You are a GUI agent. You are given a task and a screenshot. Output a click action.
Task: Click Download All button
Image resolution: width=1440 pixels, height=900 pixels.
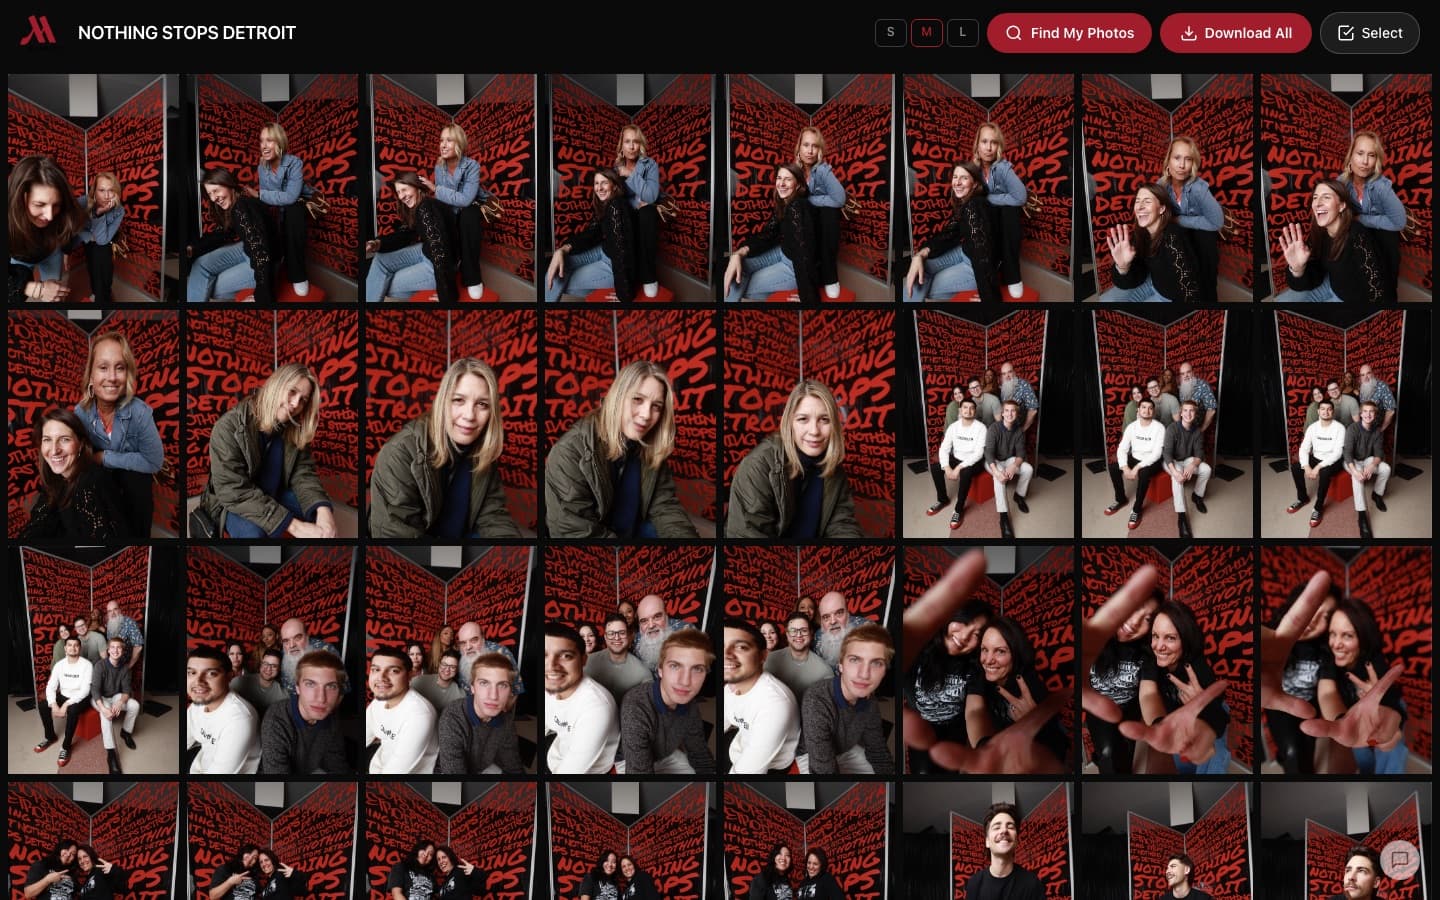(x=1235, y=33)
